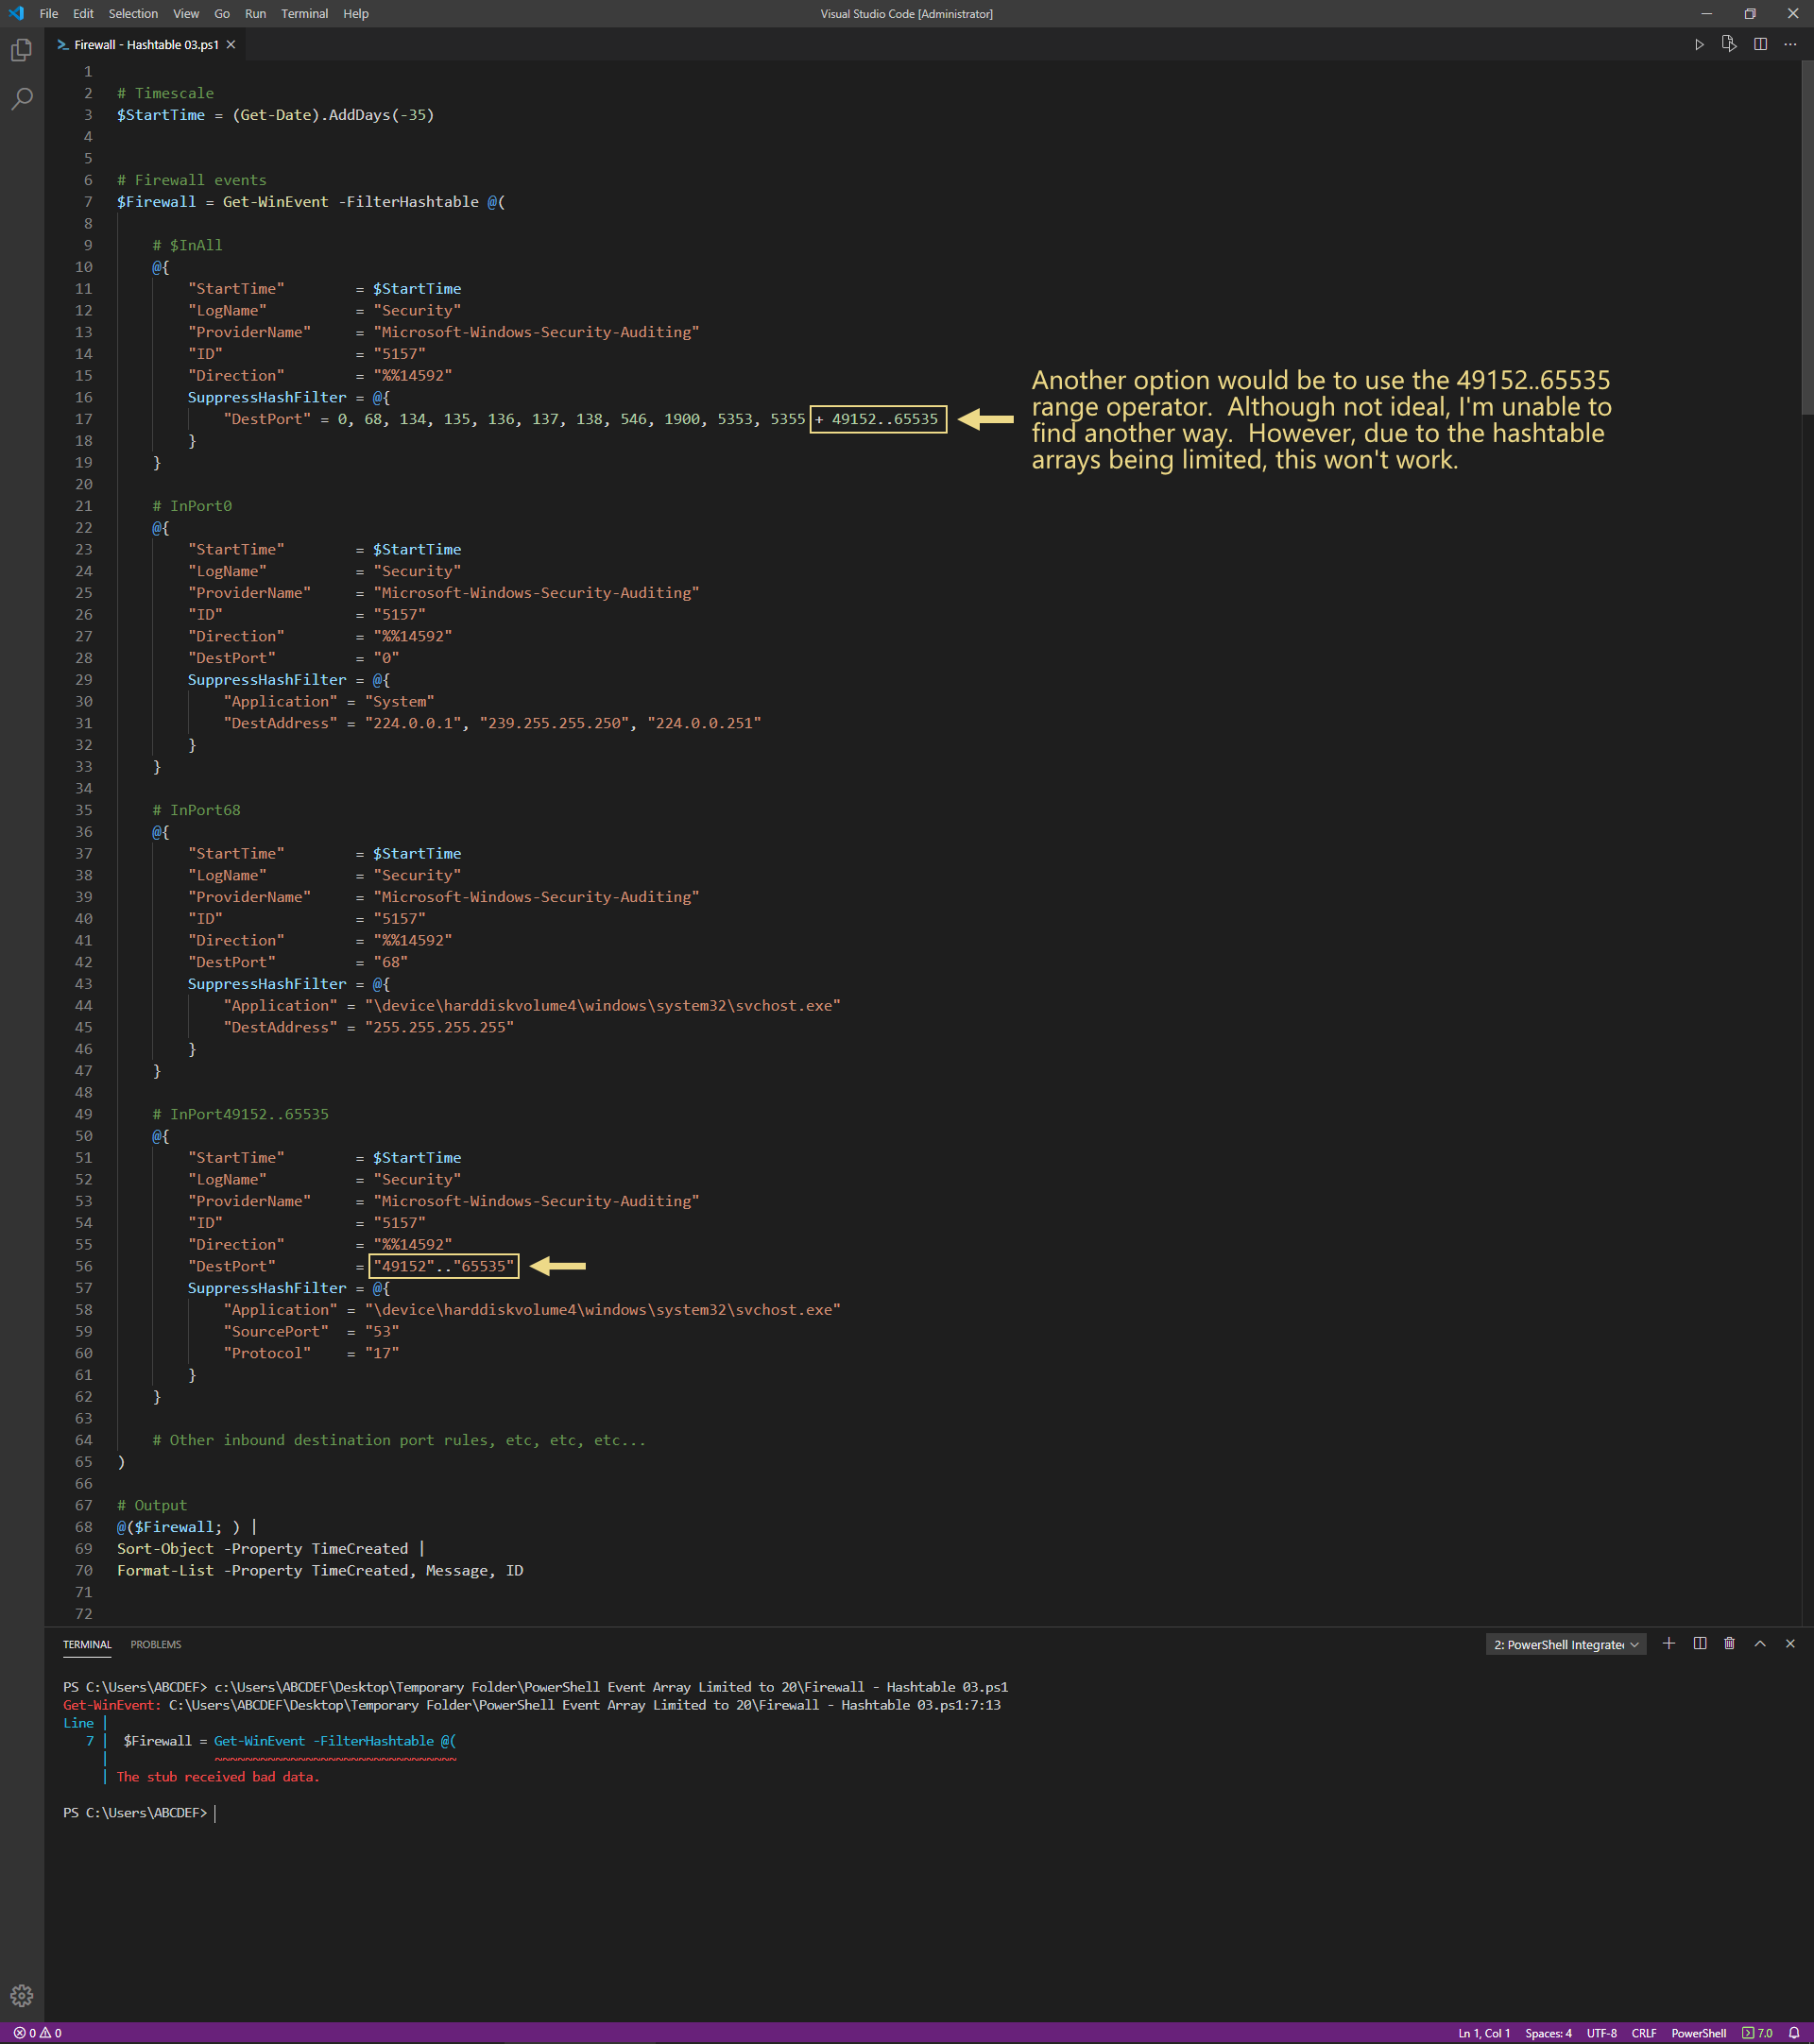Screen dimensions: 1814x2044
Task: Kill the terminal using the trash icon
Action: tap(1730, 1644)
